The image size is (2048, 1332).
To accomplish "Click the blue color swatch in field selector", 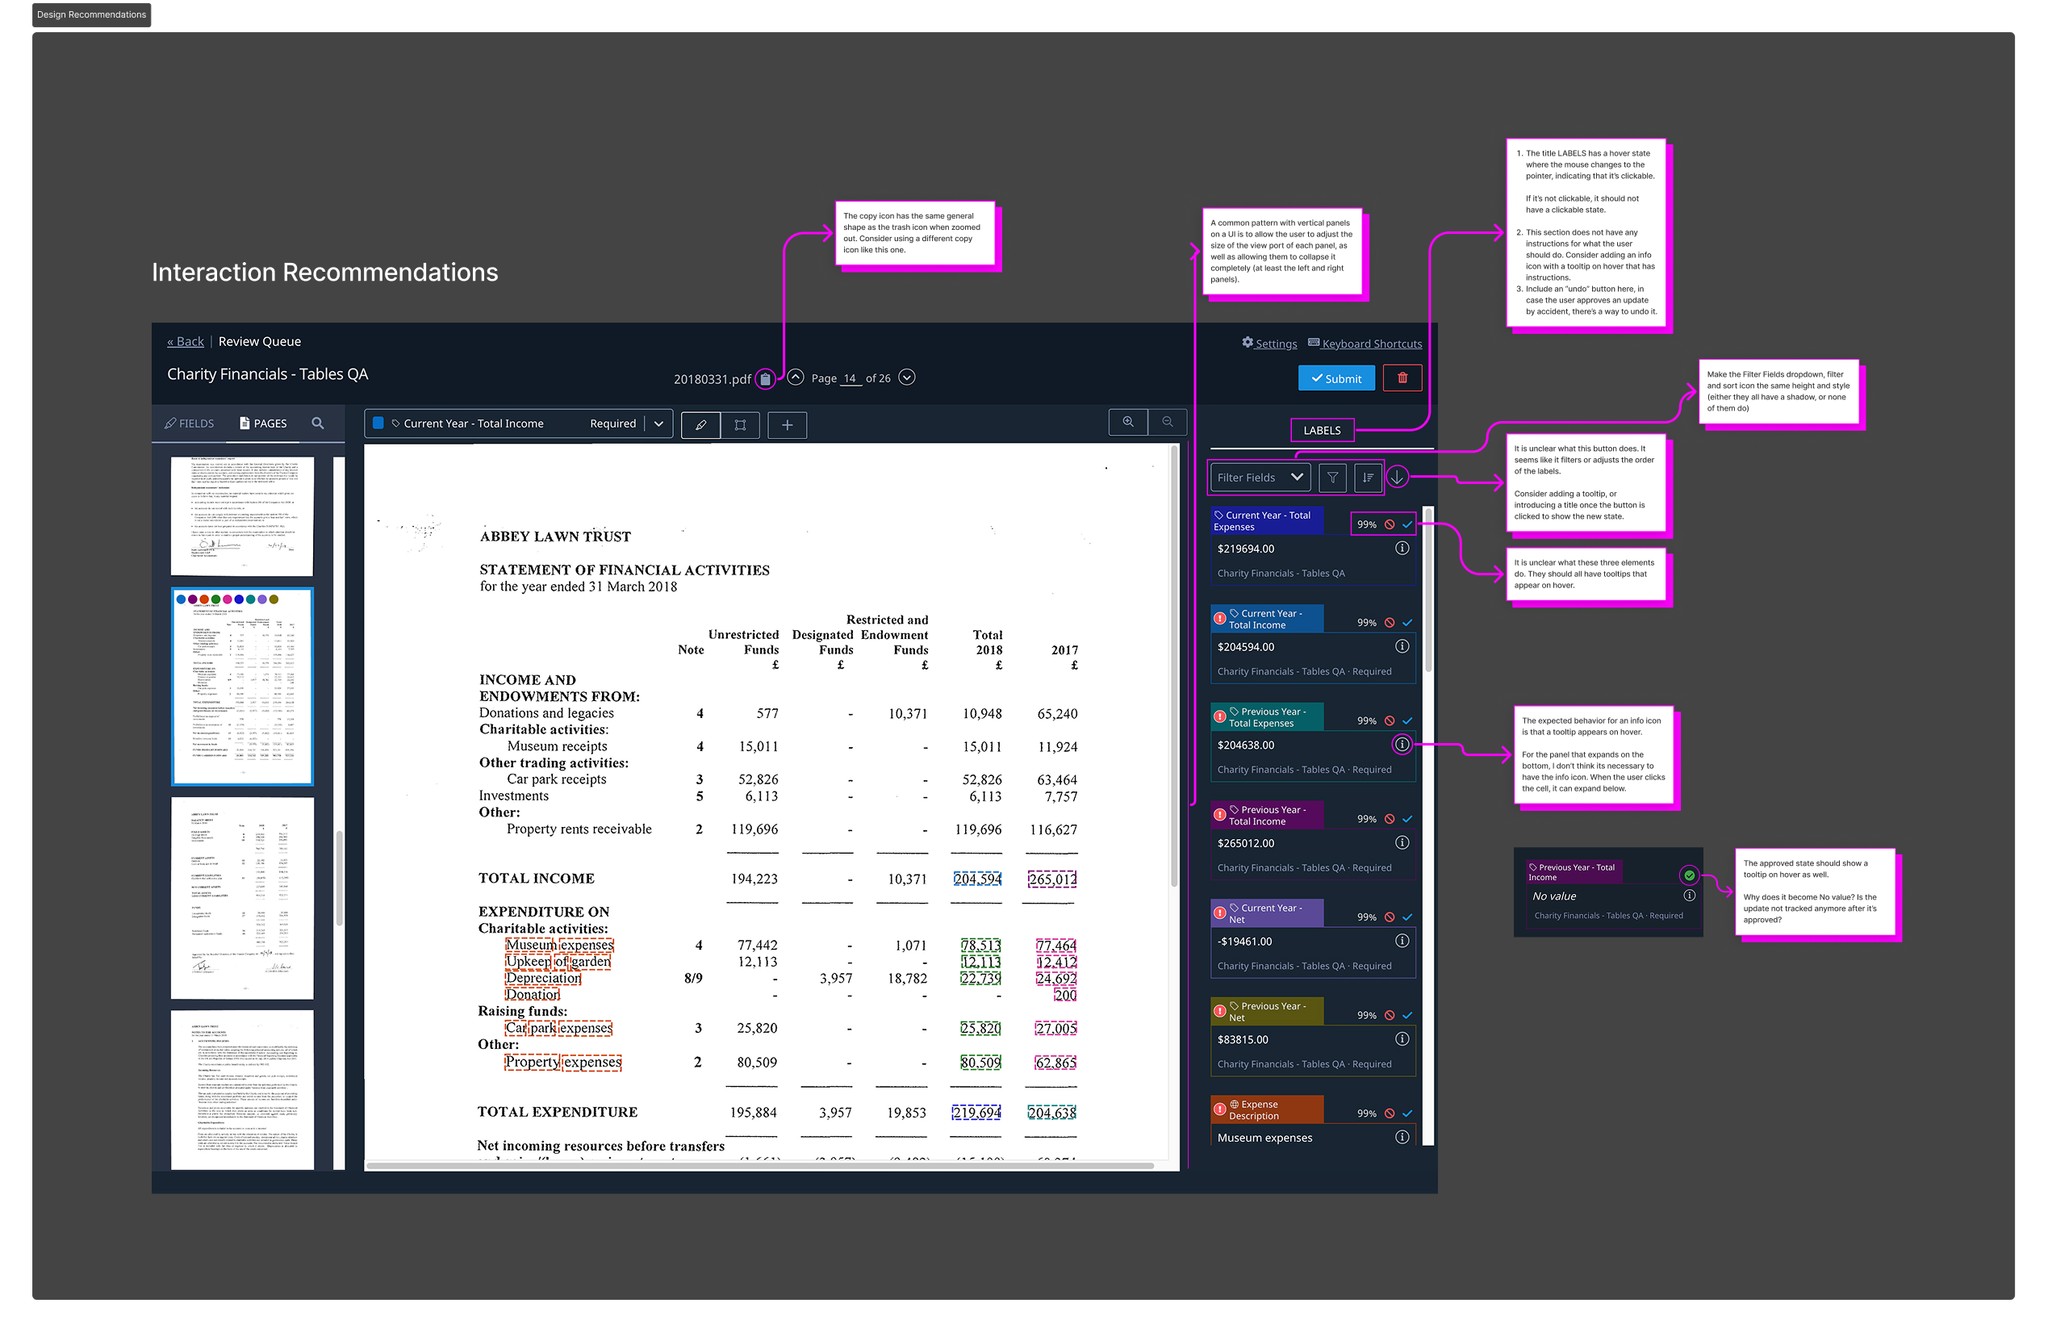I will pyautogui.click(x=378, y=424).
